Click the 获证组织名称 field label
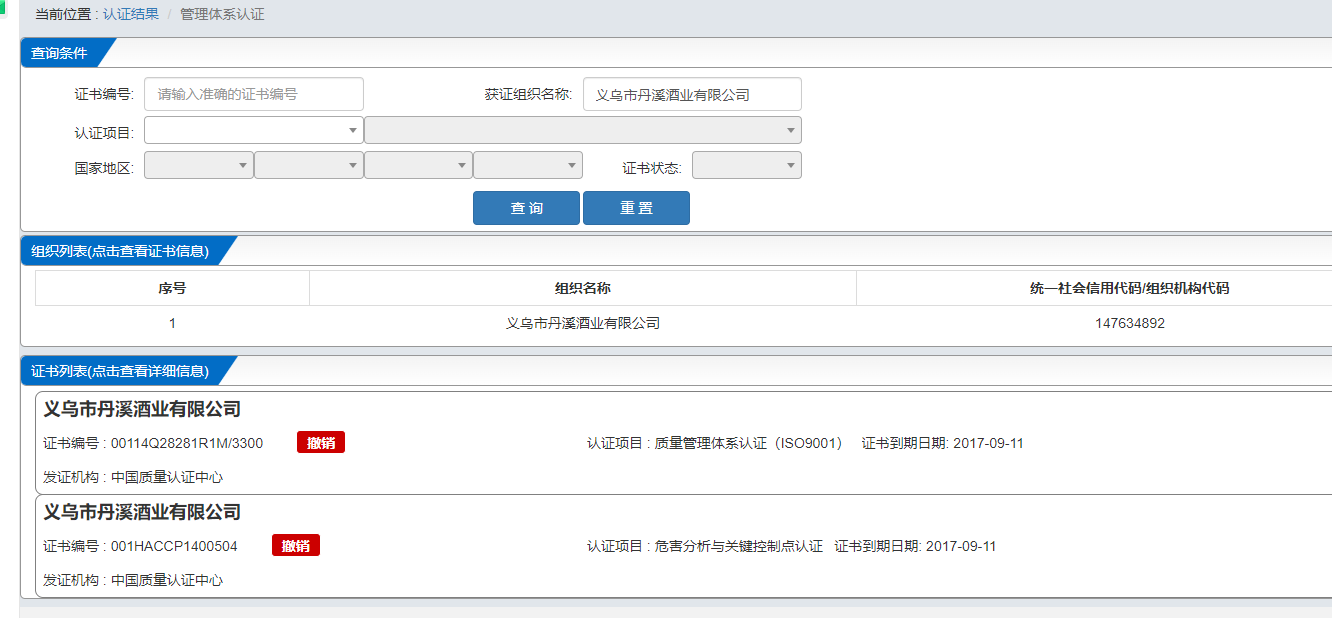This screenshot has width=1332, height=618. [x=528, y=94]
